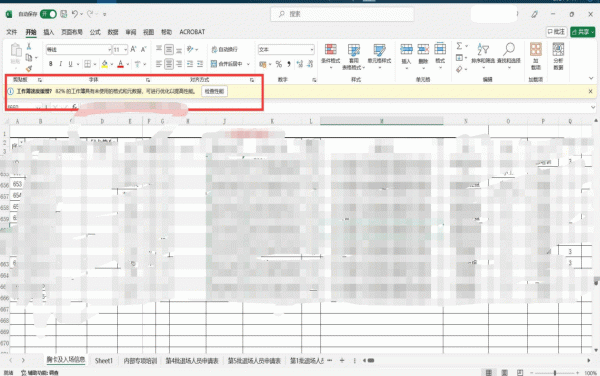Click the Comma Style icon

tap(289, 64)
